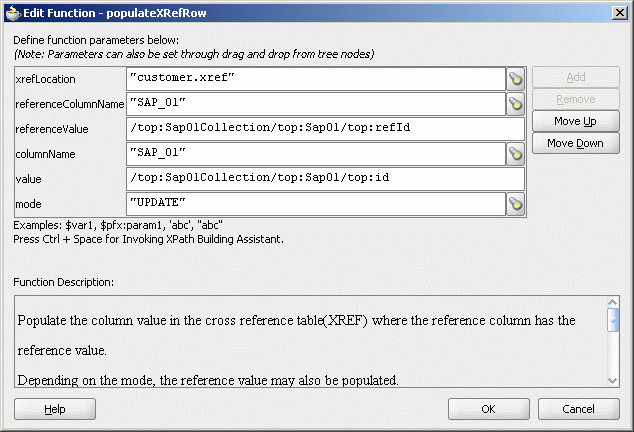
Task: Click the Edit Function title bar icon
Action: [12, 11]
